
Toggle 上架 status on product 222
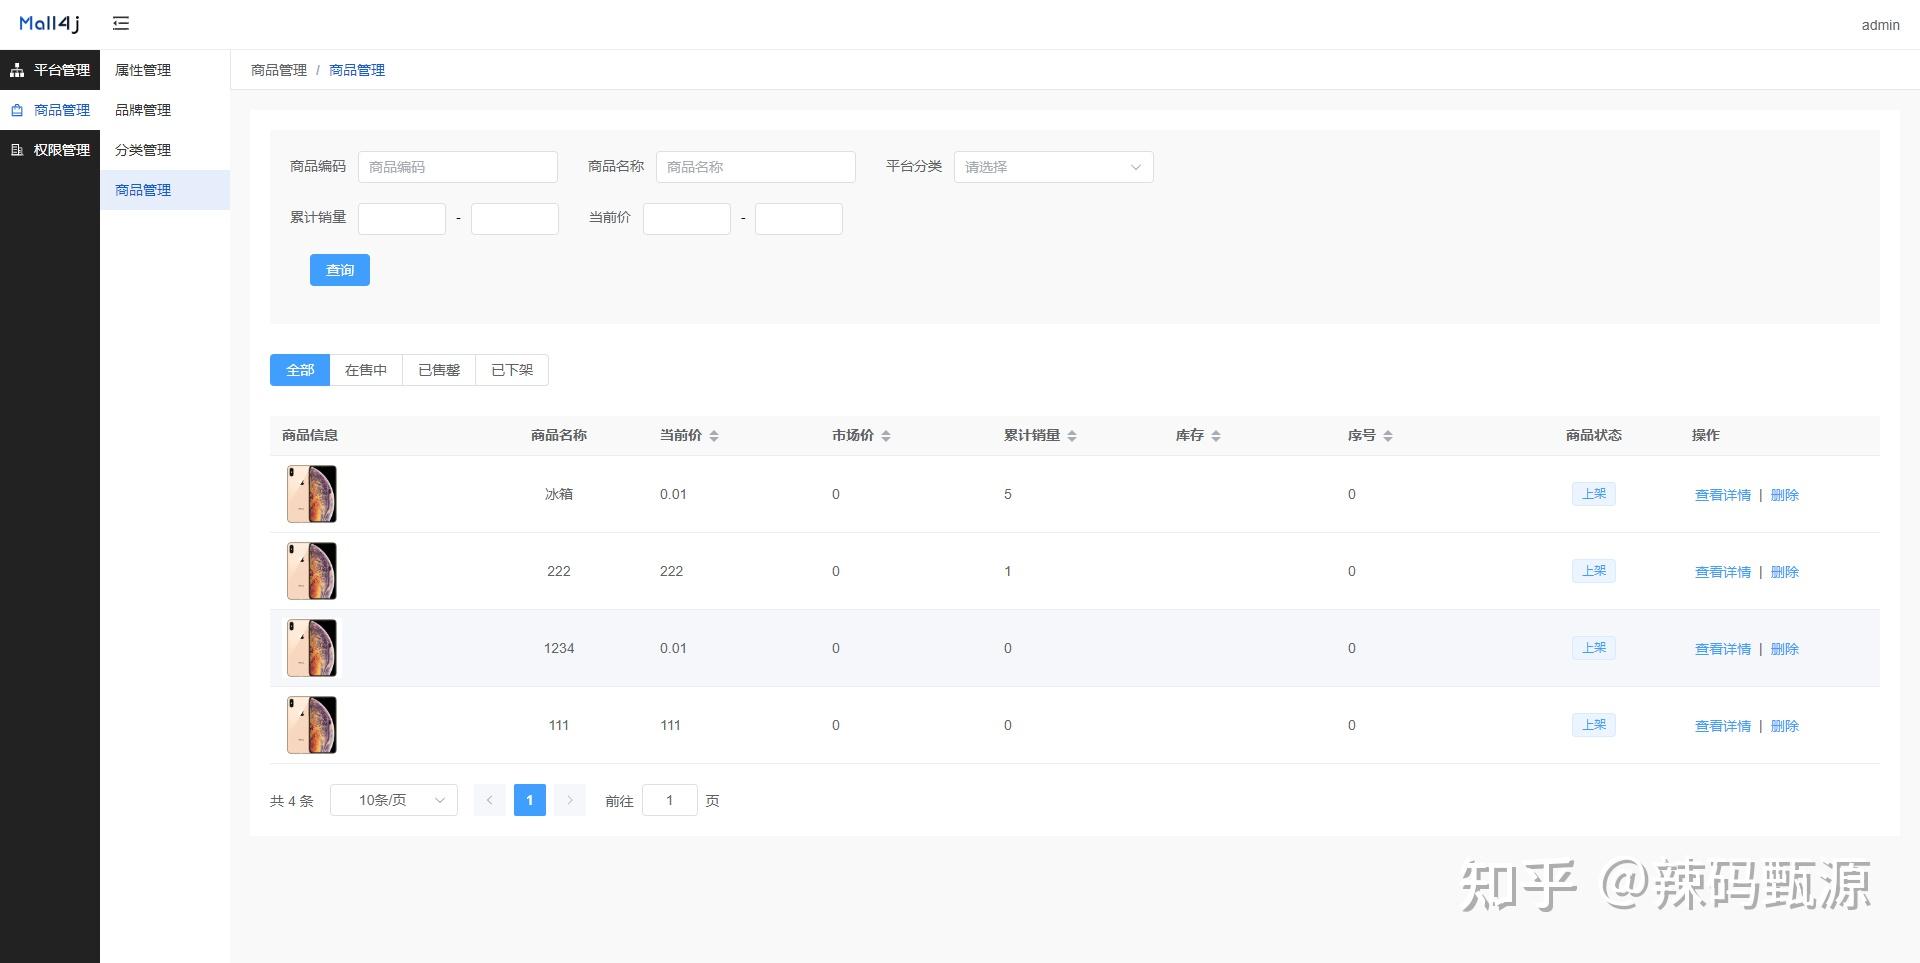1593,570
